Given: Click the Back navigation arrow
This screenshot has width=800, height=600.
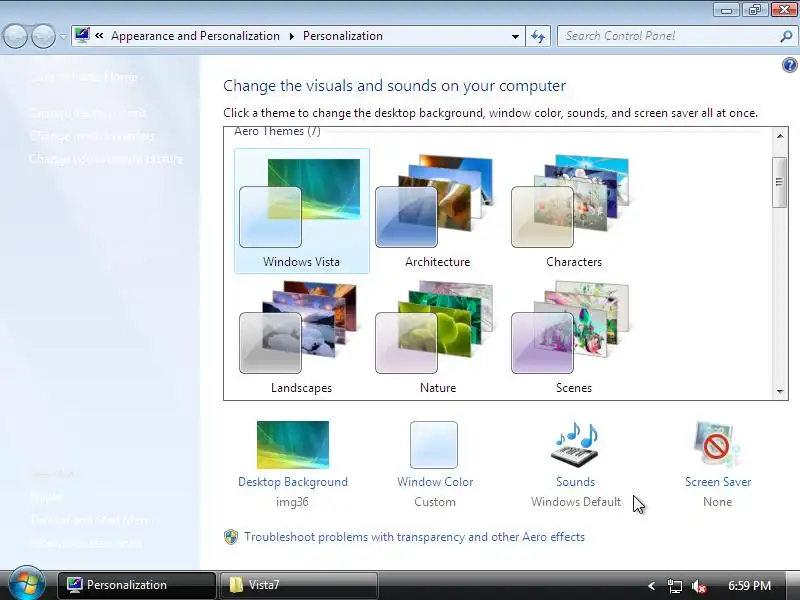Looking at the screenshot, I should coord(15,37).
